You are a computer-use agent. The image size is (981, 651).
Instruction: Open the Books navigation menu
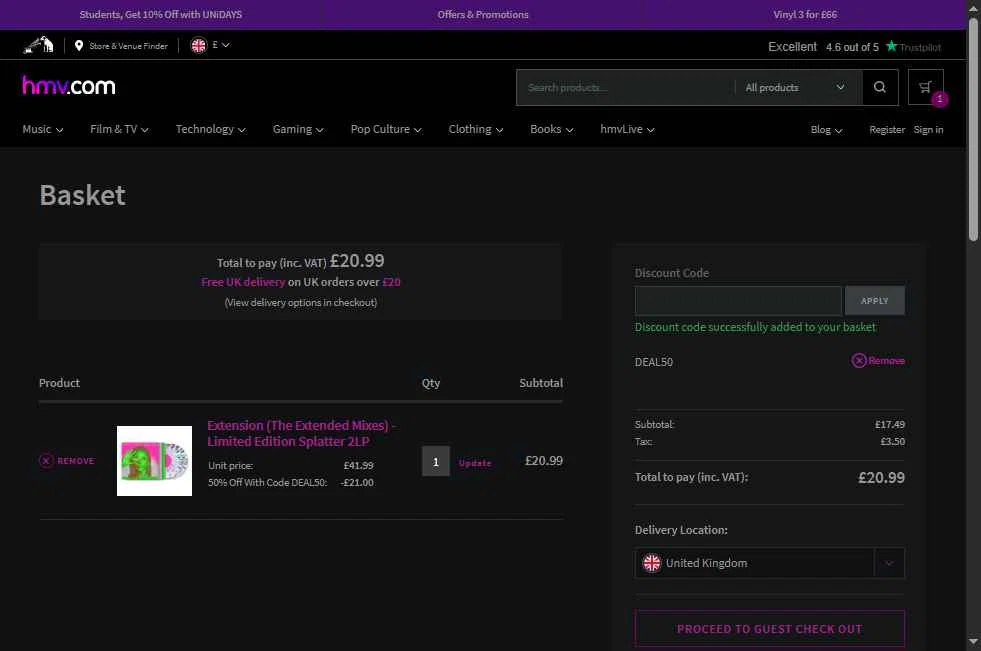[x=551, y=129]
